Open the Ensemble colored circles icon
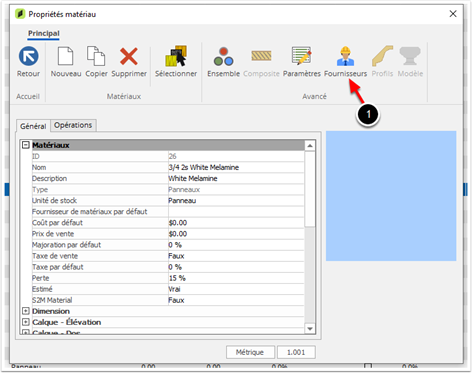Viewport: 472px width, 373px height. pos(223,56)
